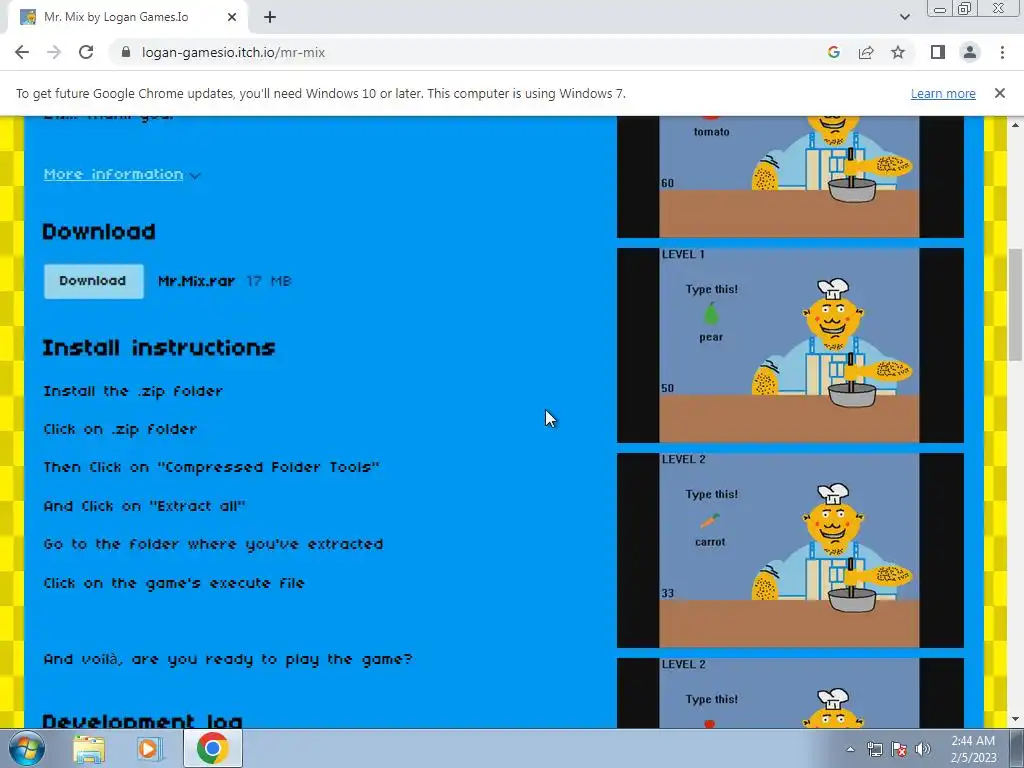Click the Extract all instruction line
This screenshot has width=1024, height=768.
[x=144, y=506]
